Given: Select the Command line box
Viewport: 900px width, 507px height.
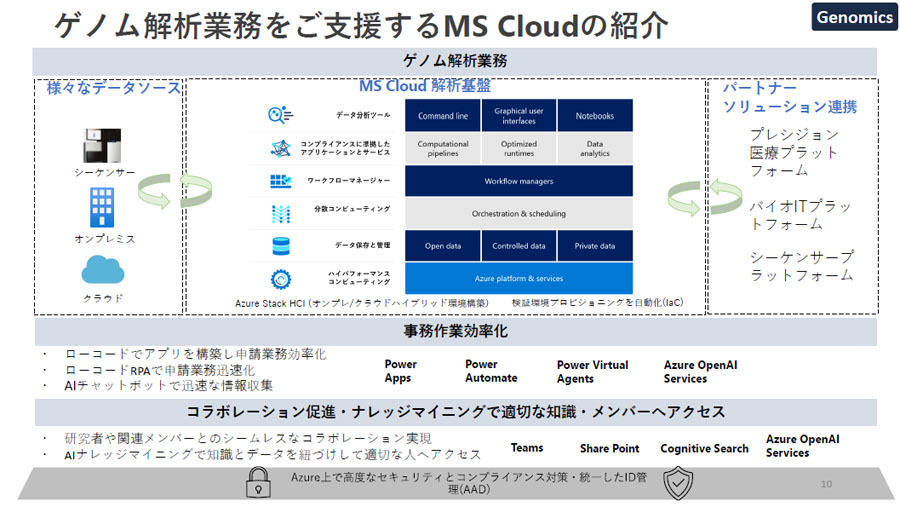Looking at the screenshot, I should [443, 115].
